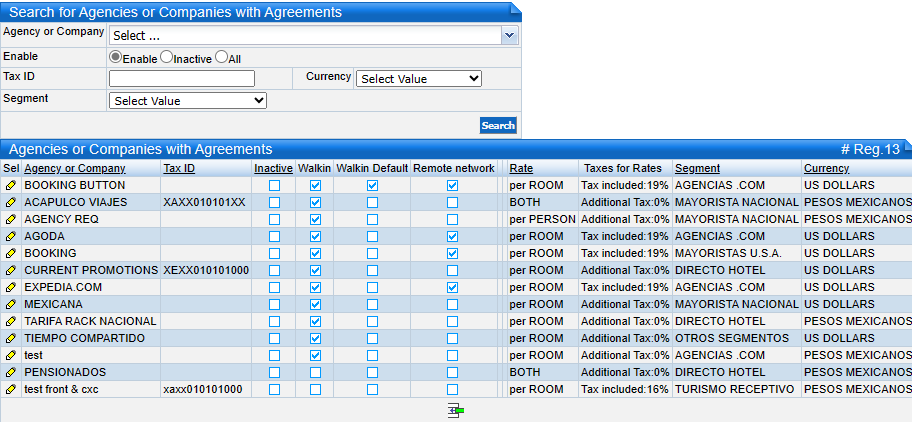
Task: Sort by Agency or Company column
Action: (x=75, y=169)
